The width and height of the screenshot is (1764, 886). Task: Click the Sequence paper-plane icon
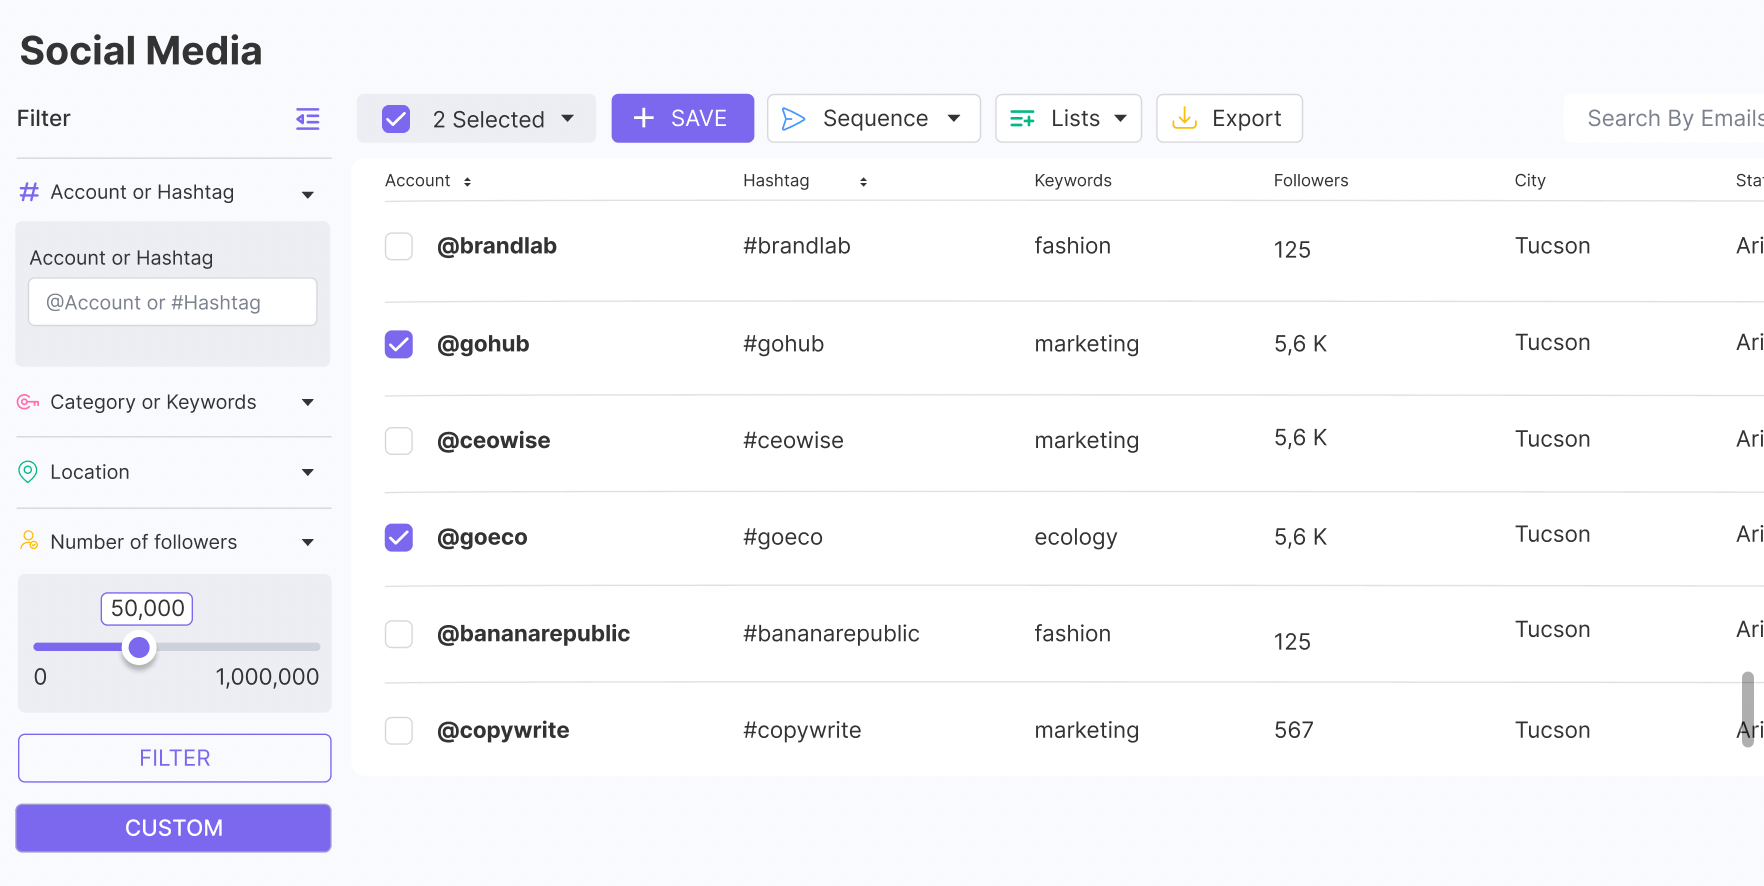coord(793,119)
